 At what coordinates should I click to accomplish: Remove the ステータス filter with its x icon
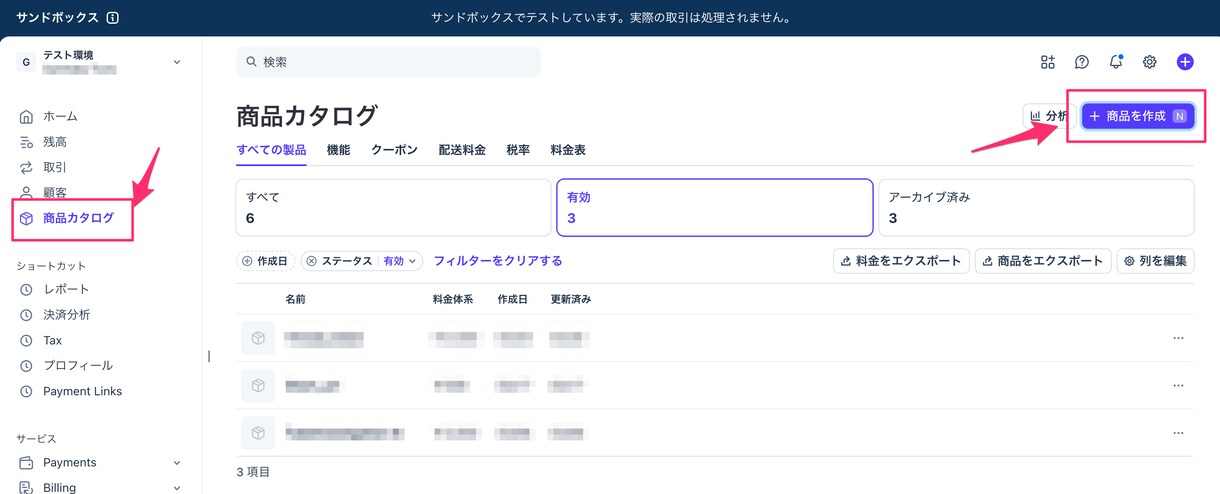point(311,261)
